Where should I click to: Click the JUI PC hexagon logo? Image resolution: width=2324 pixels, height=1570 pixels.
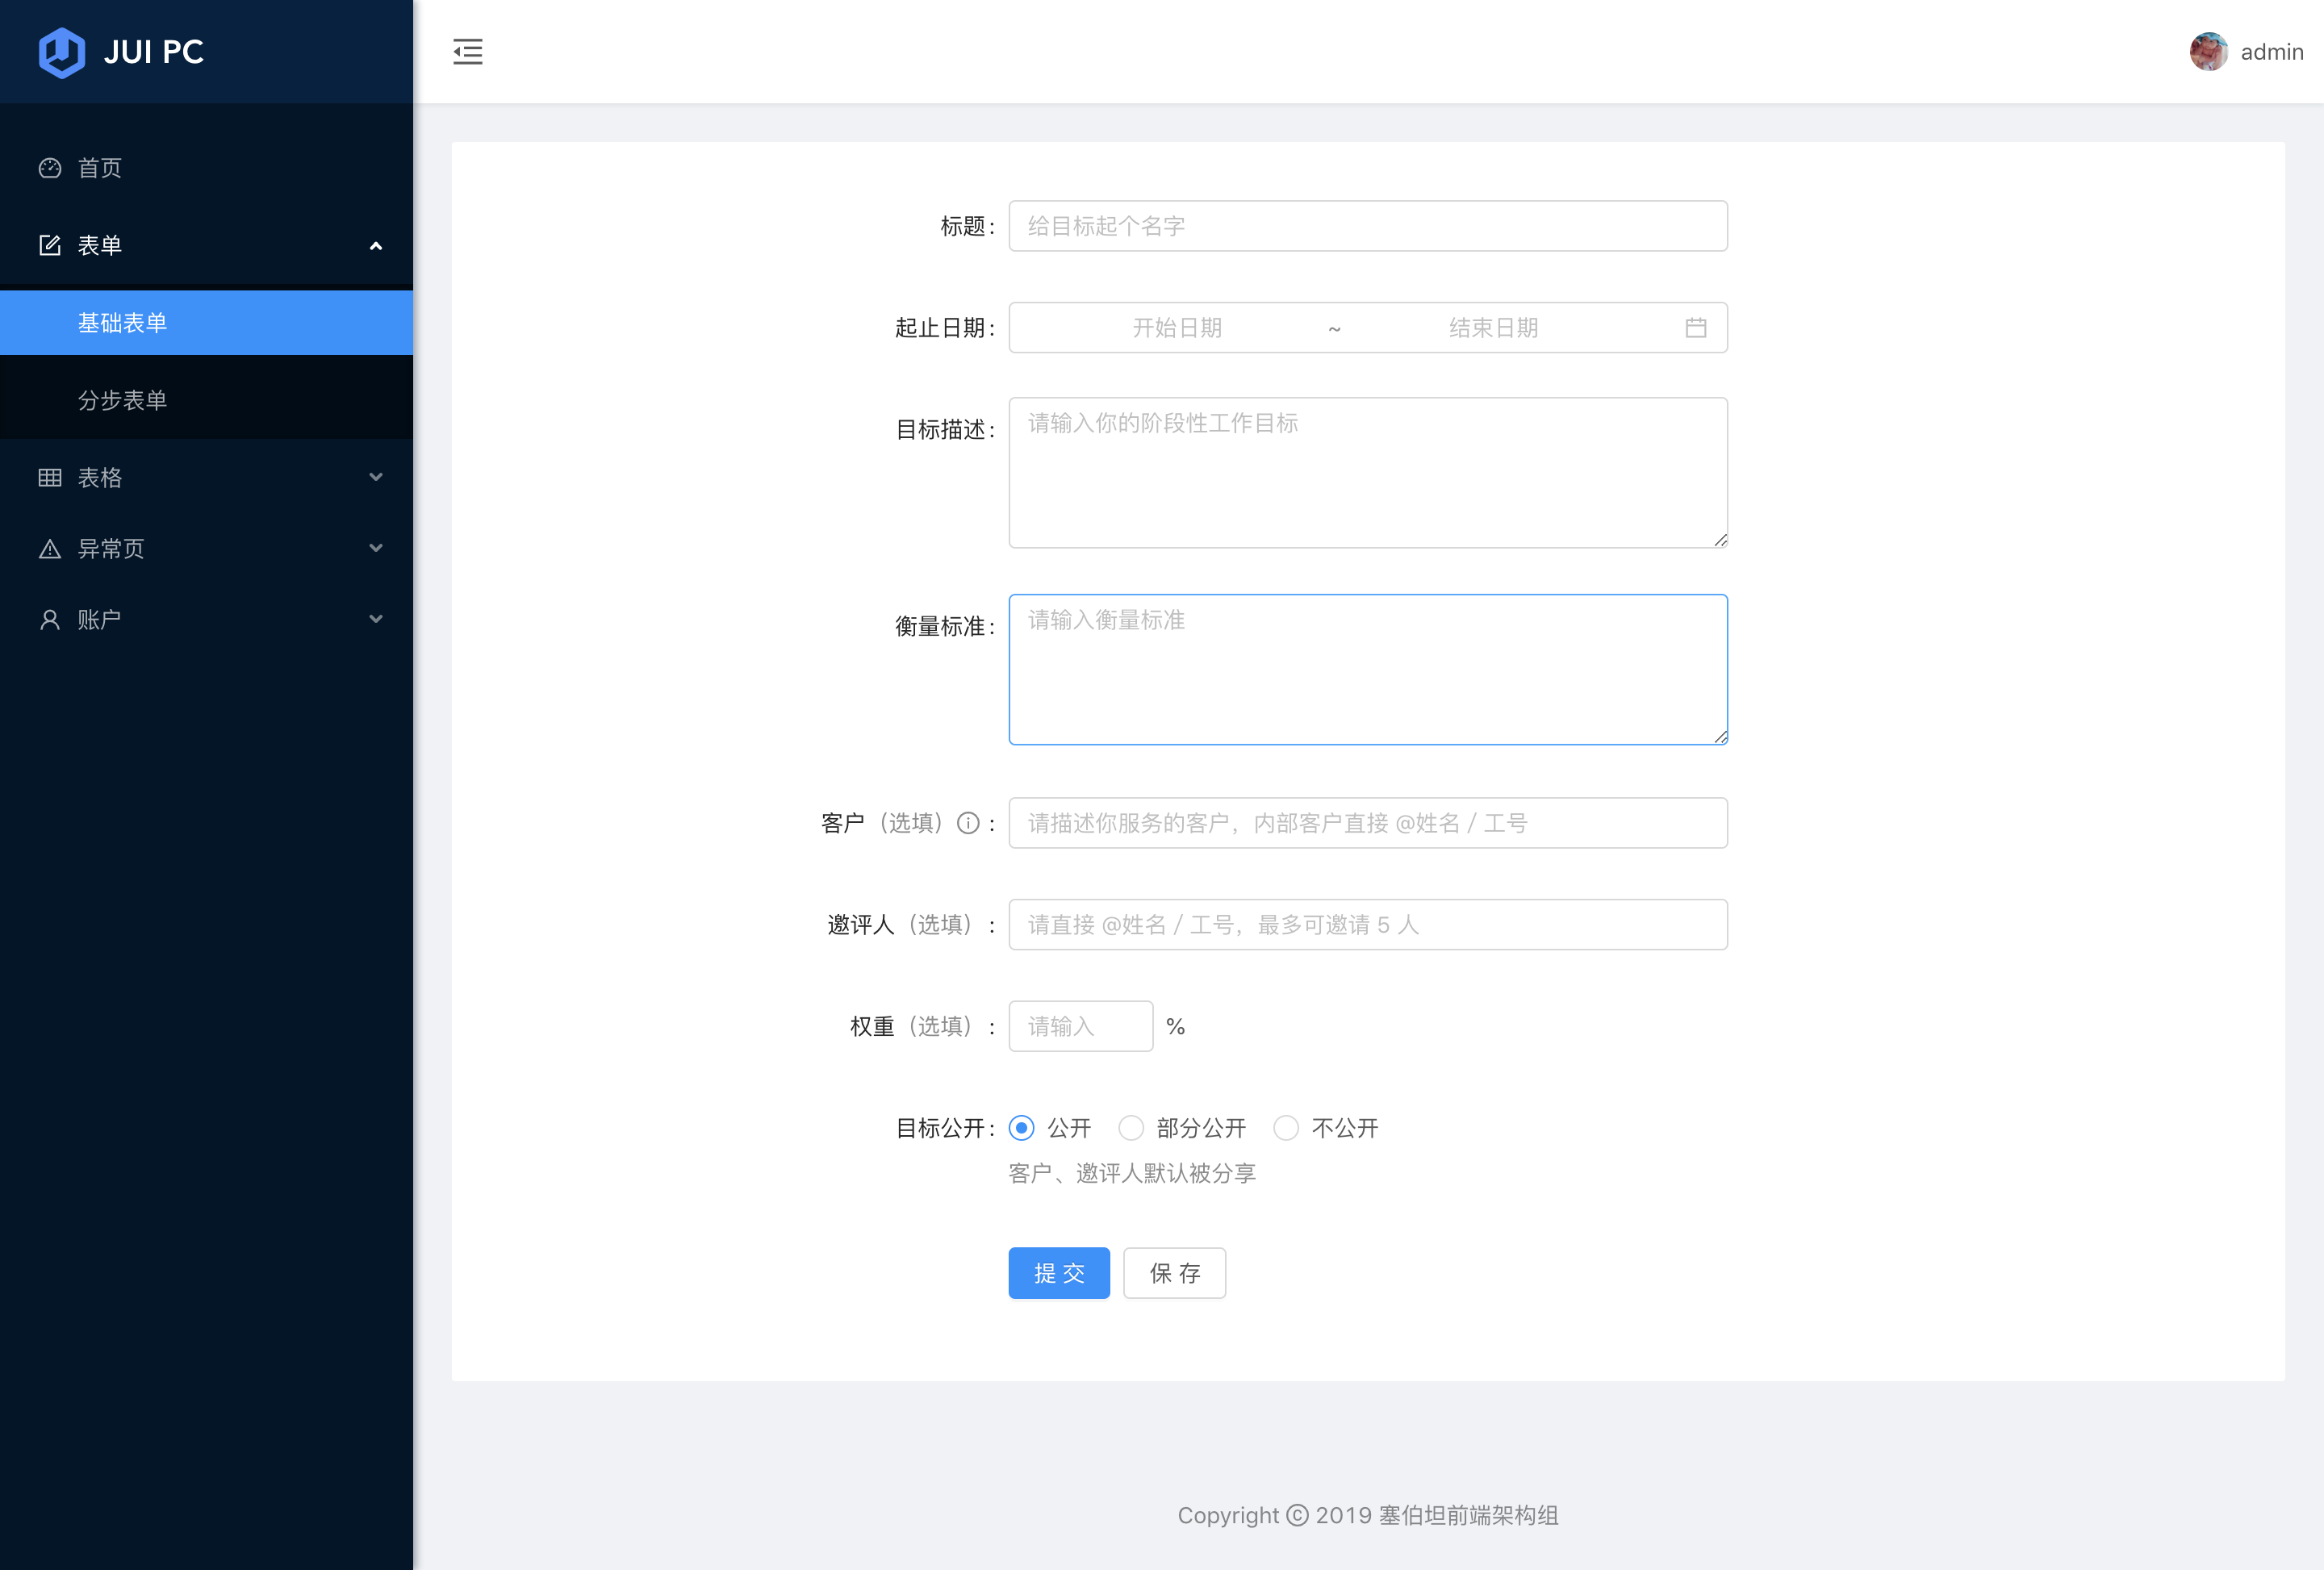pos(62,52)
